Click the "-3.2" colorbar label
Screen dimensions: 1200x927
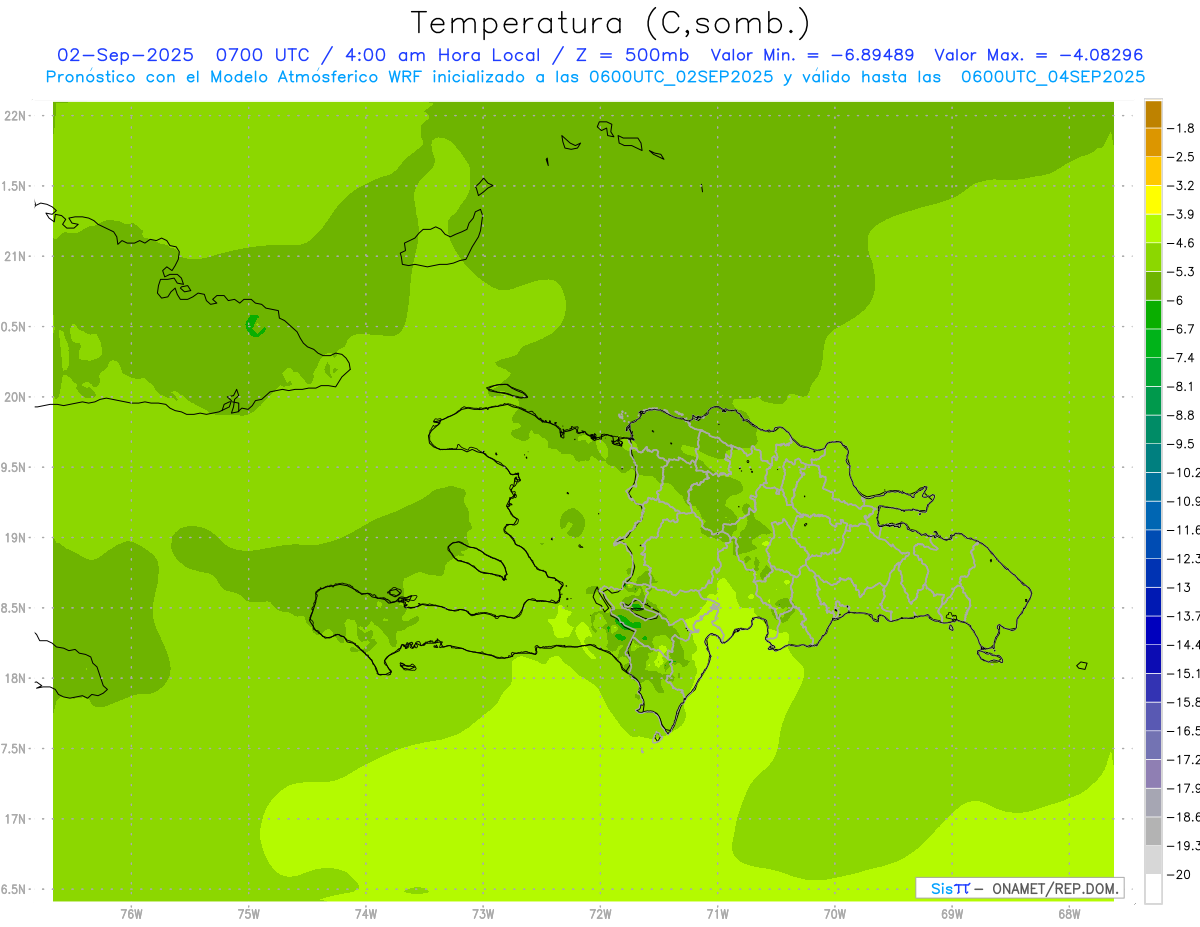tap(1180, 186)
